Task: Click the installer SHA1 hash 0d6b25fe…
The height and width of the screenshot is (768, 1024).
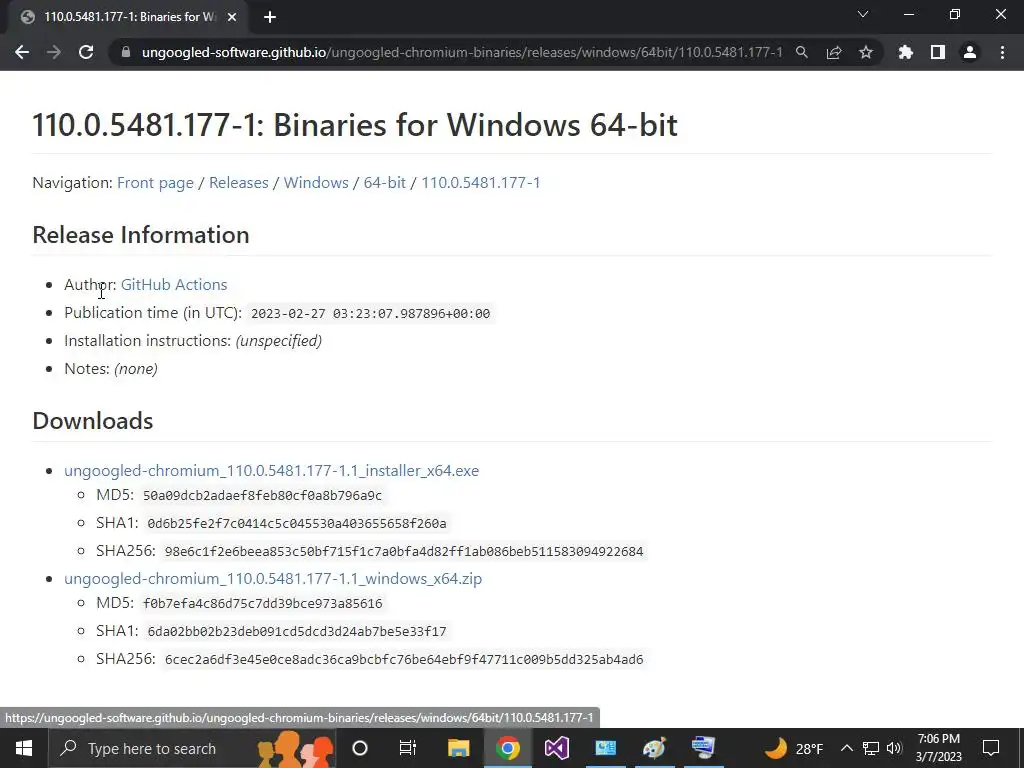Action: tap(297, 524)
